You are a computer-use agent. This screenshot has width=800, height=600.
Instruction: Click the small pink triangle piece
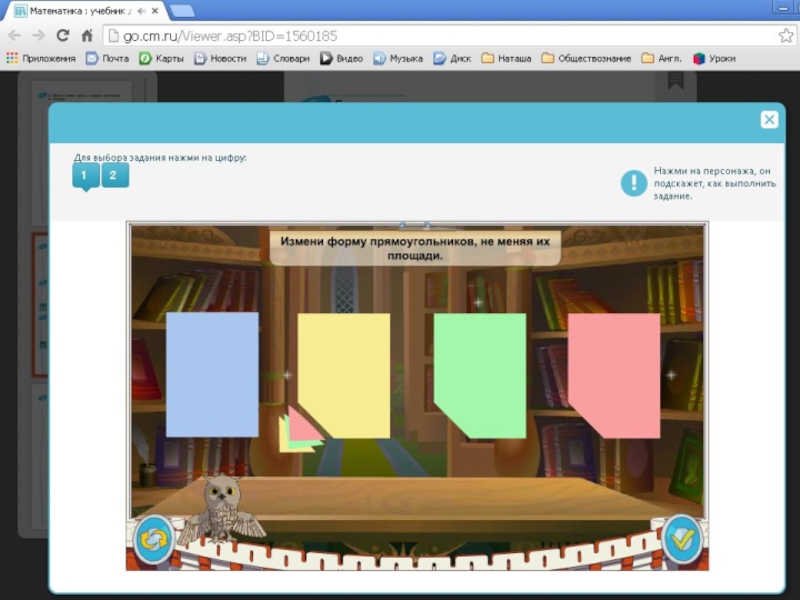[x=302, y=427]
